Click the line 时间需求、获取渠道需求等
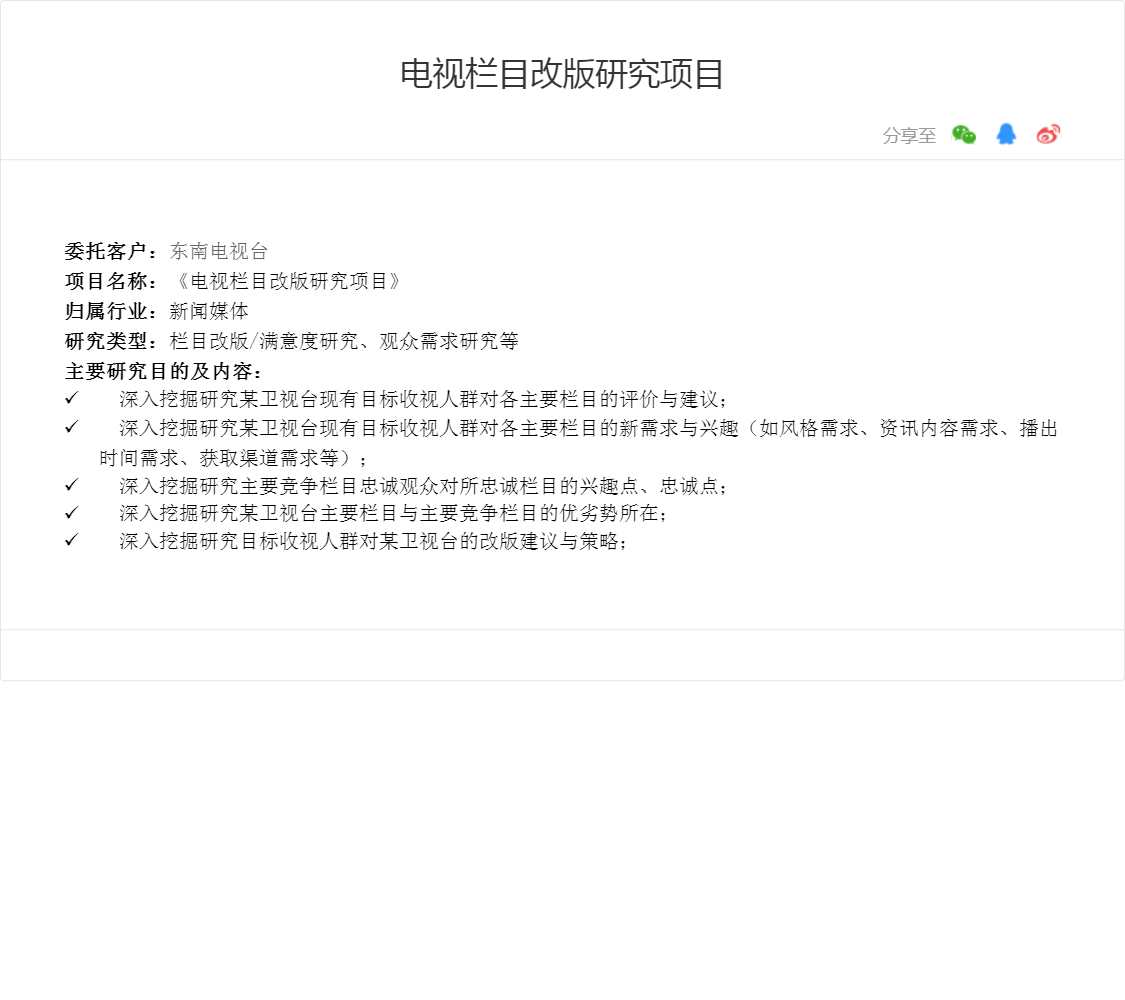This screenshot has height=1000, width=1125. pyautogui.click(x=232, y=458)
